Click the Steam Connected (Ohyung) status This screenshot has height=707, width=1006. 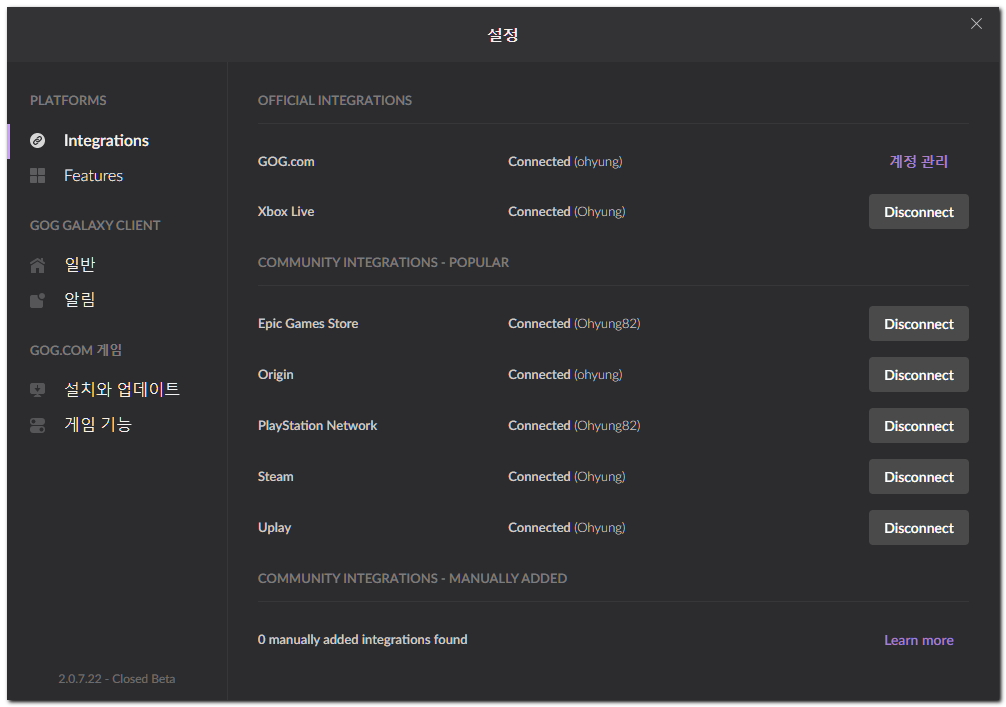click(x=567, y=477)
